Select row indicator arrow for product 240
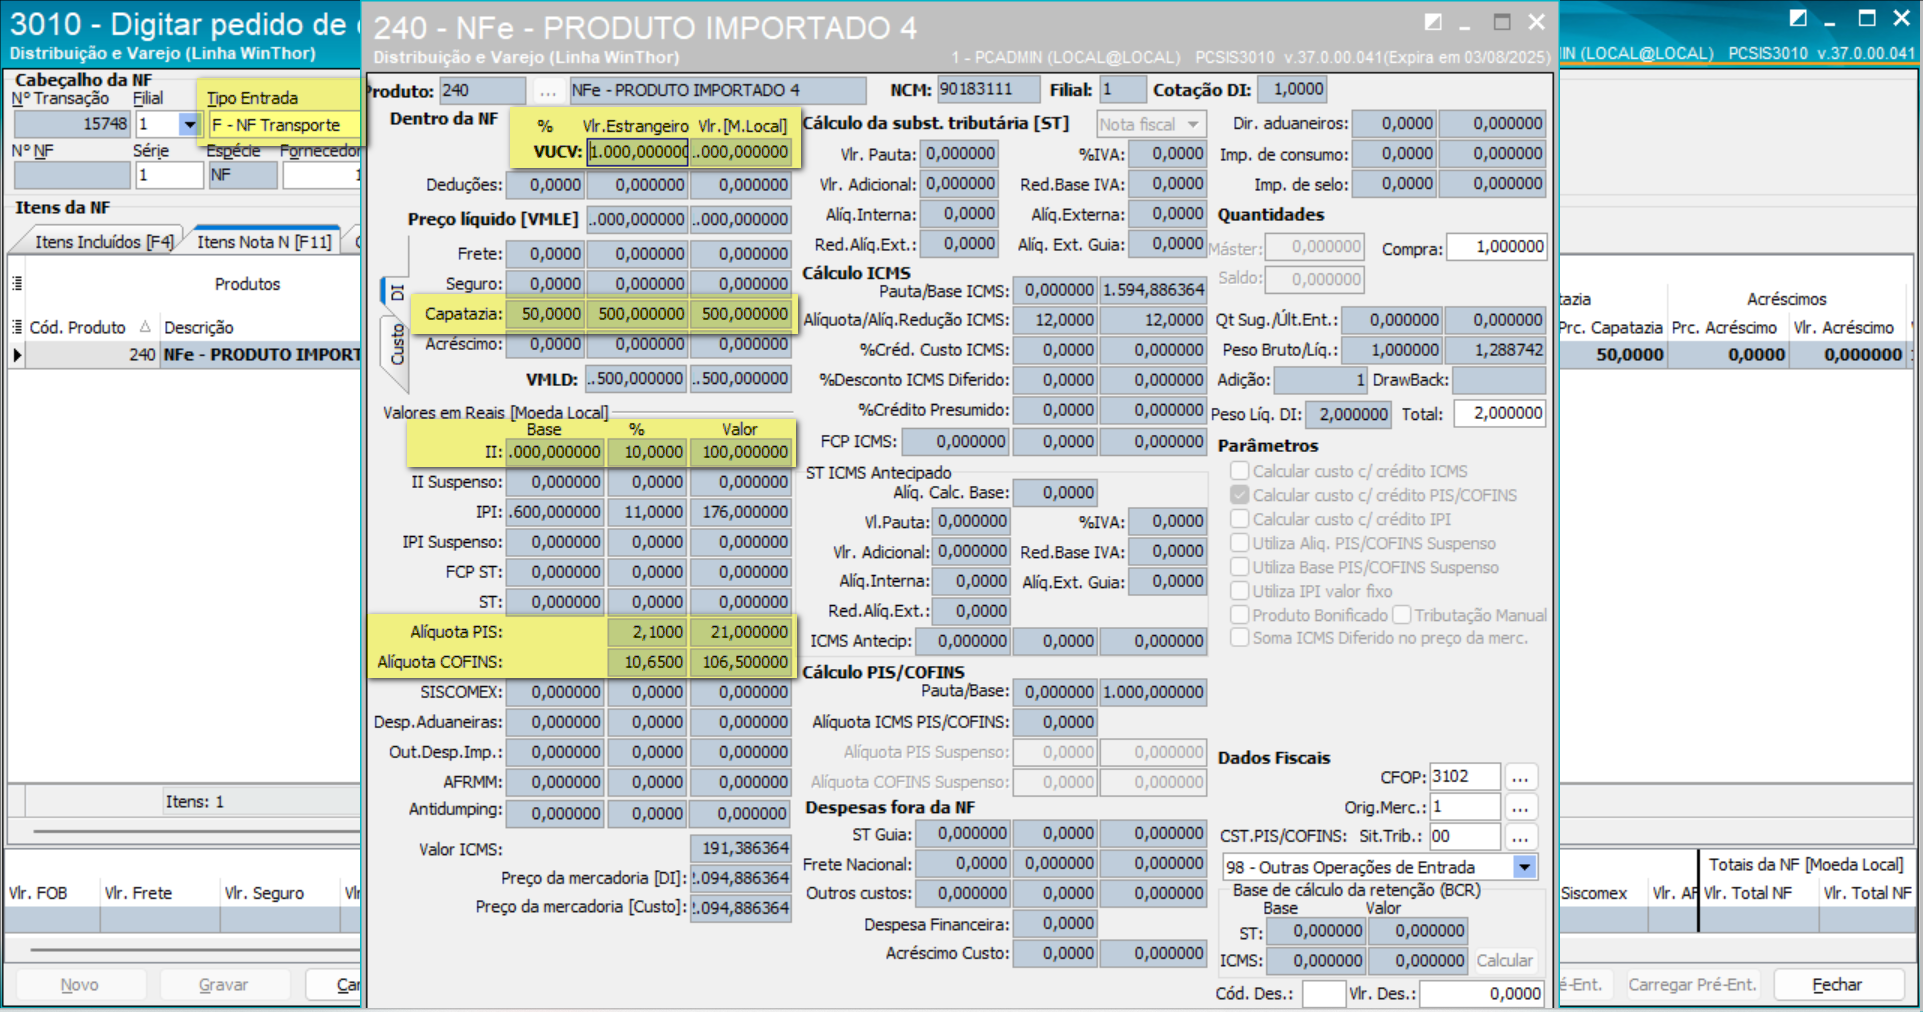 pyautogui.click(x=17, y=355)
